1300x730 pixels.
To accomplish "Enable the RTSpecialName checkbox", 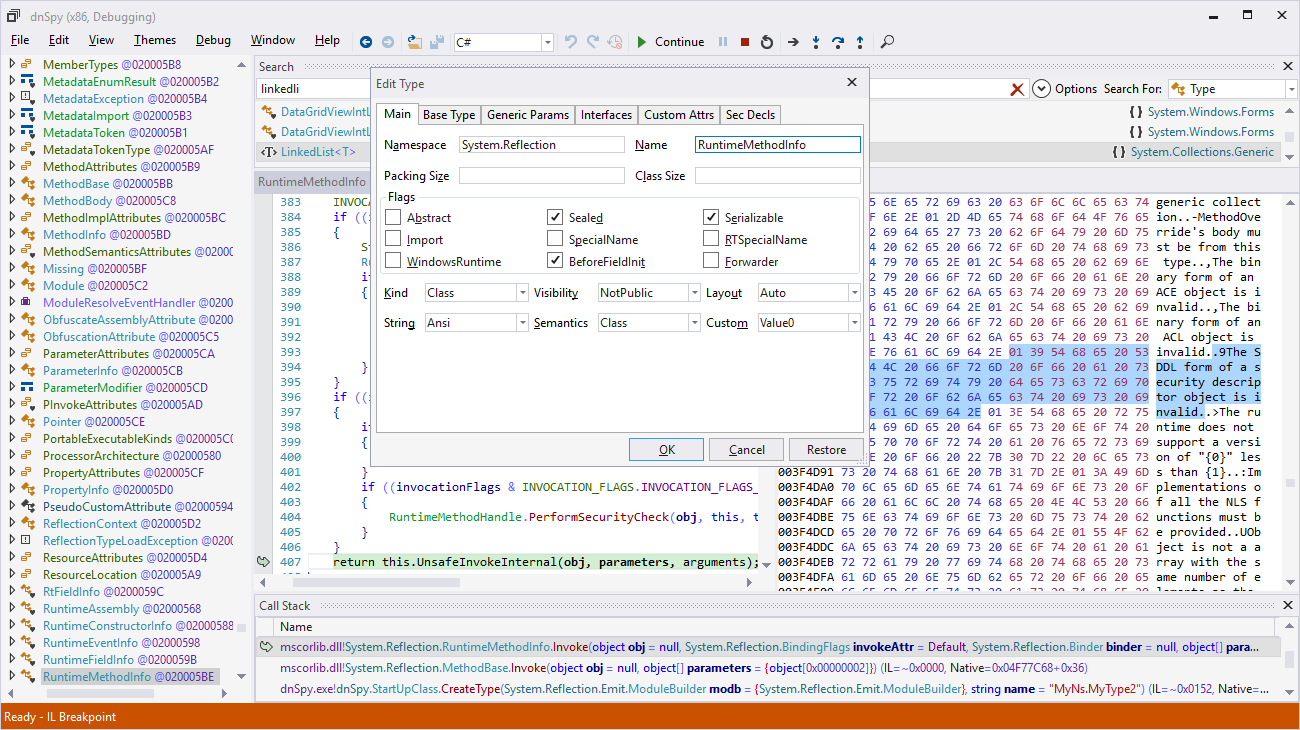I will (x=711, y=239).
